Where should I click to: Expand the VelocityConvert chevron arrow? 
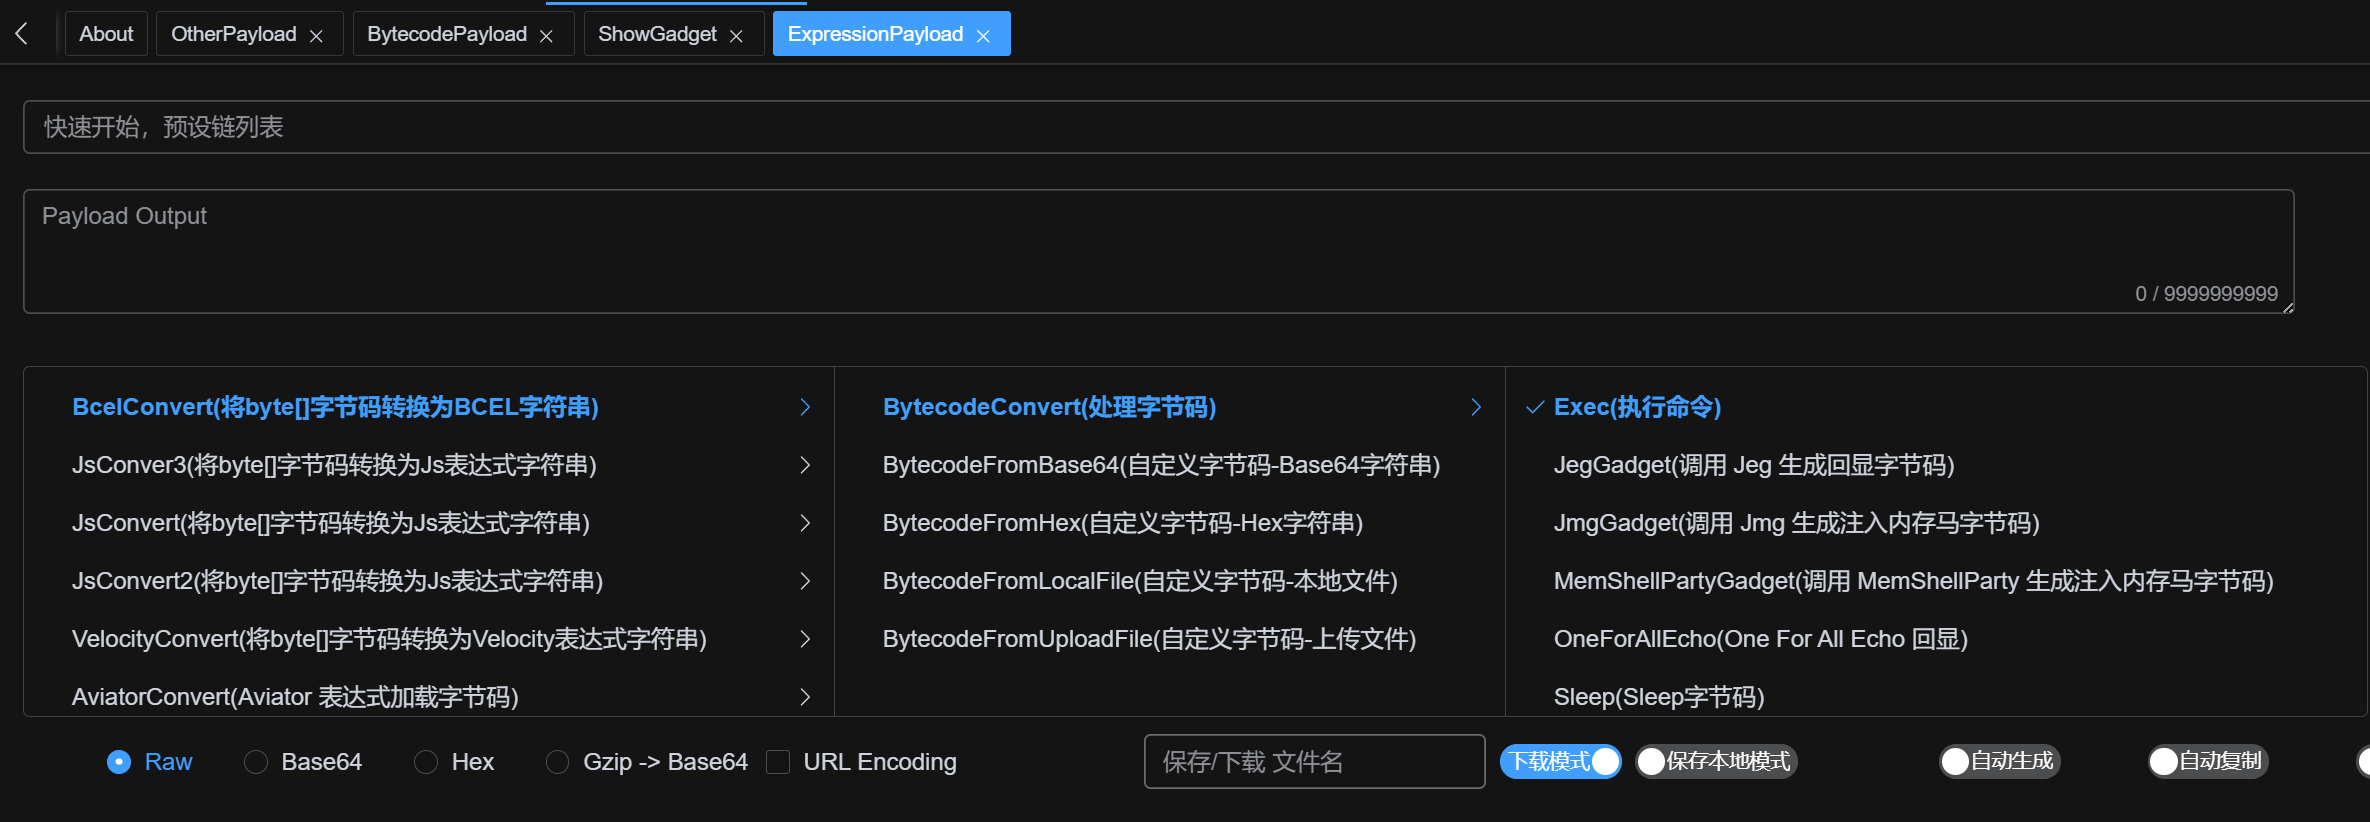tap(805, 639)
